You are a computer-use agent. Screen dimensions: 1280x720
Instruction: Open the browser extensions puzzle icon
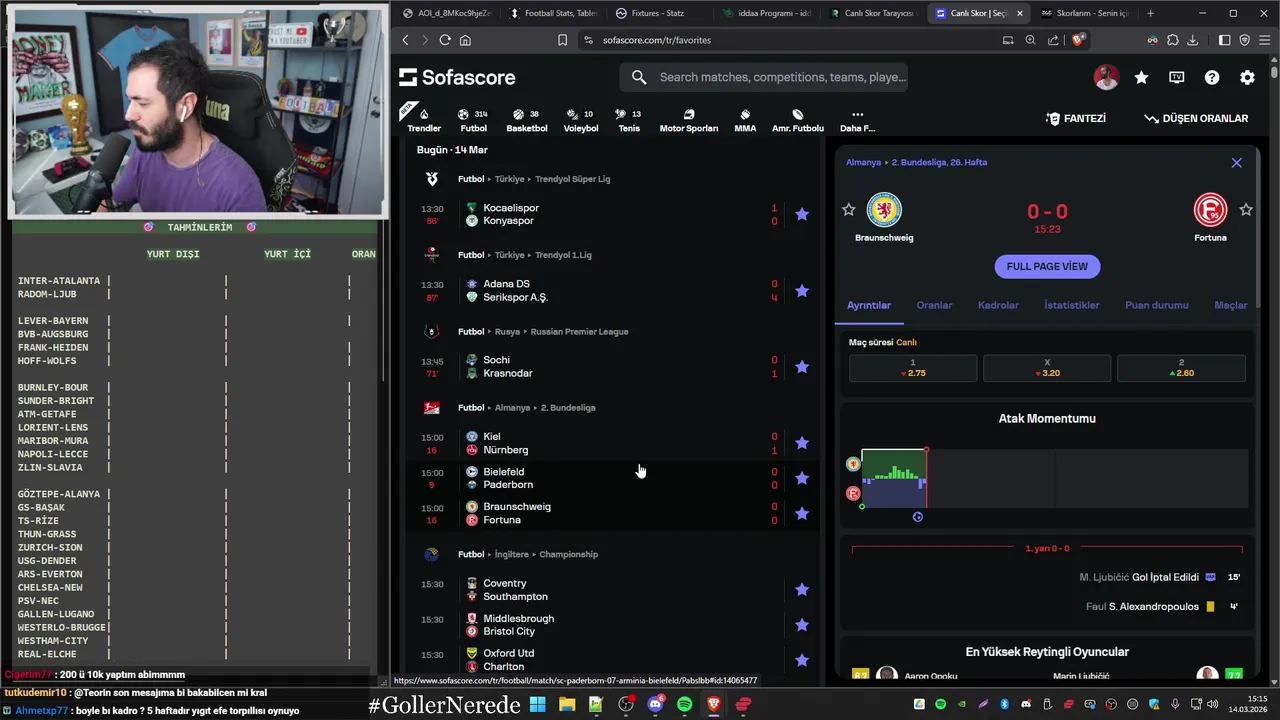(1173, 40)
